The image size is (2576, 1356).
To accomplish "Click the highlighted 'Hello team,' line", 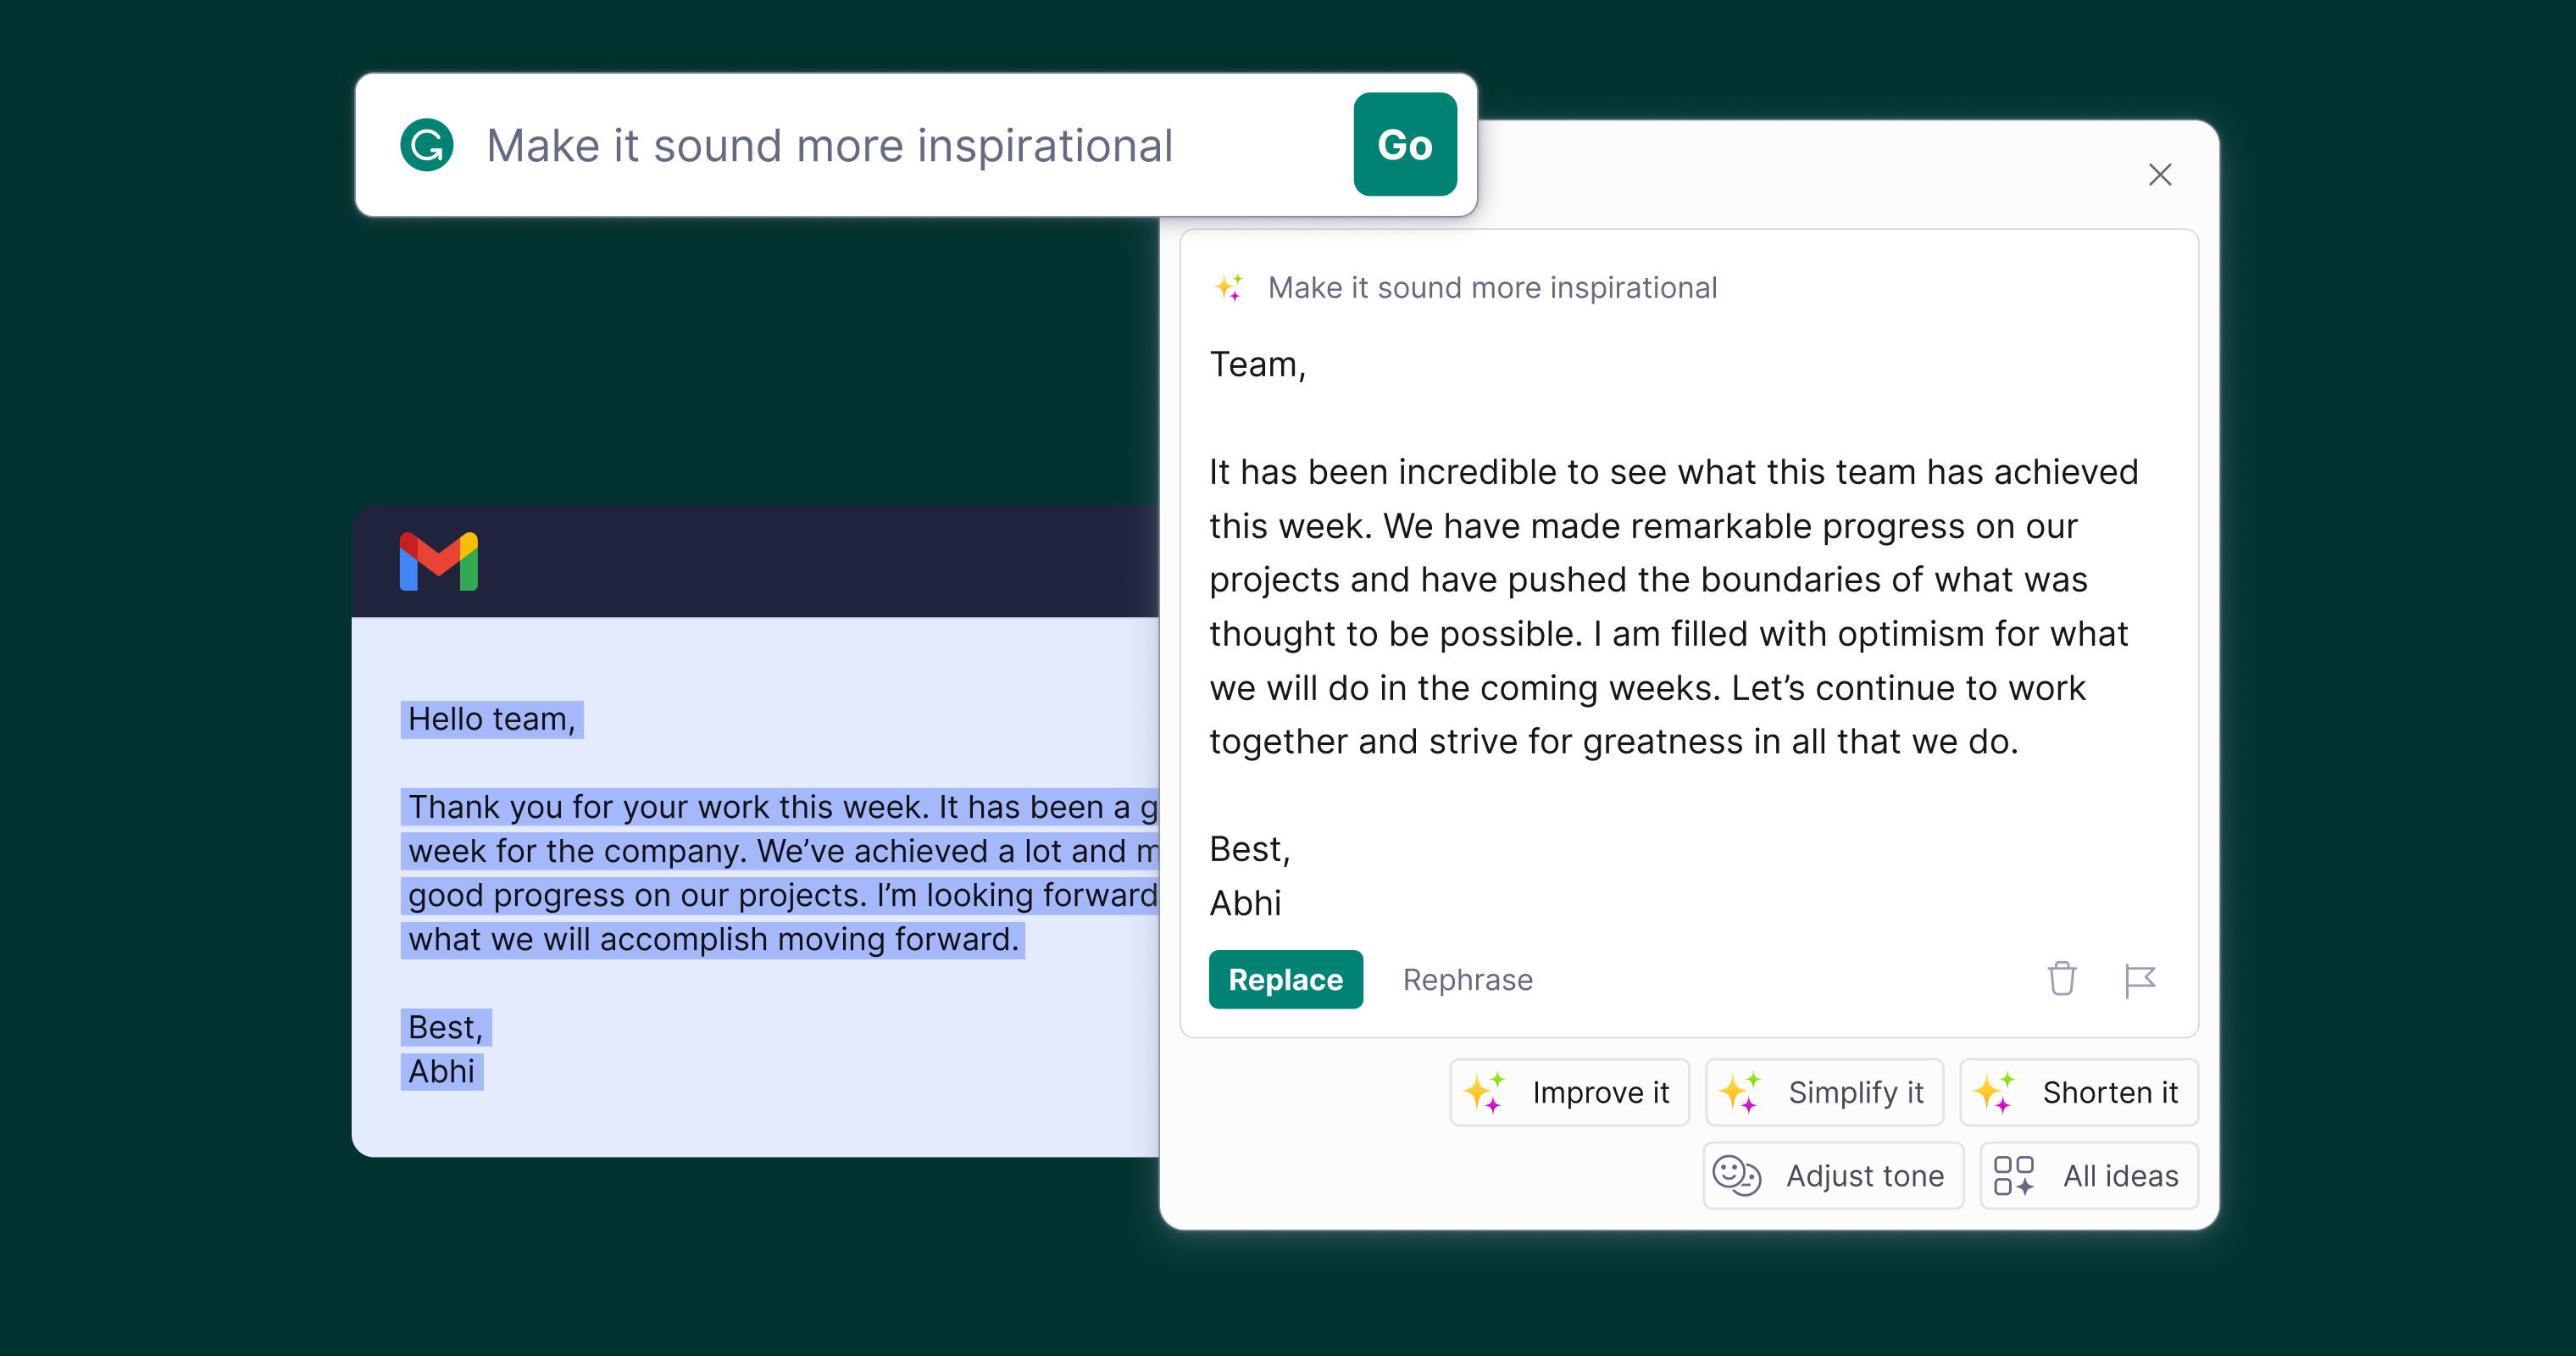I will 492,719.
